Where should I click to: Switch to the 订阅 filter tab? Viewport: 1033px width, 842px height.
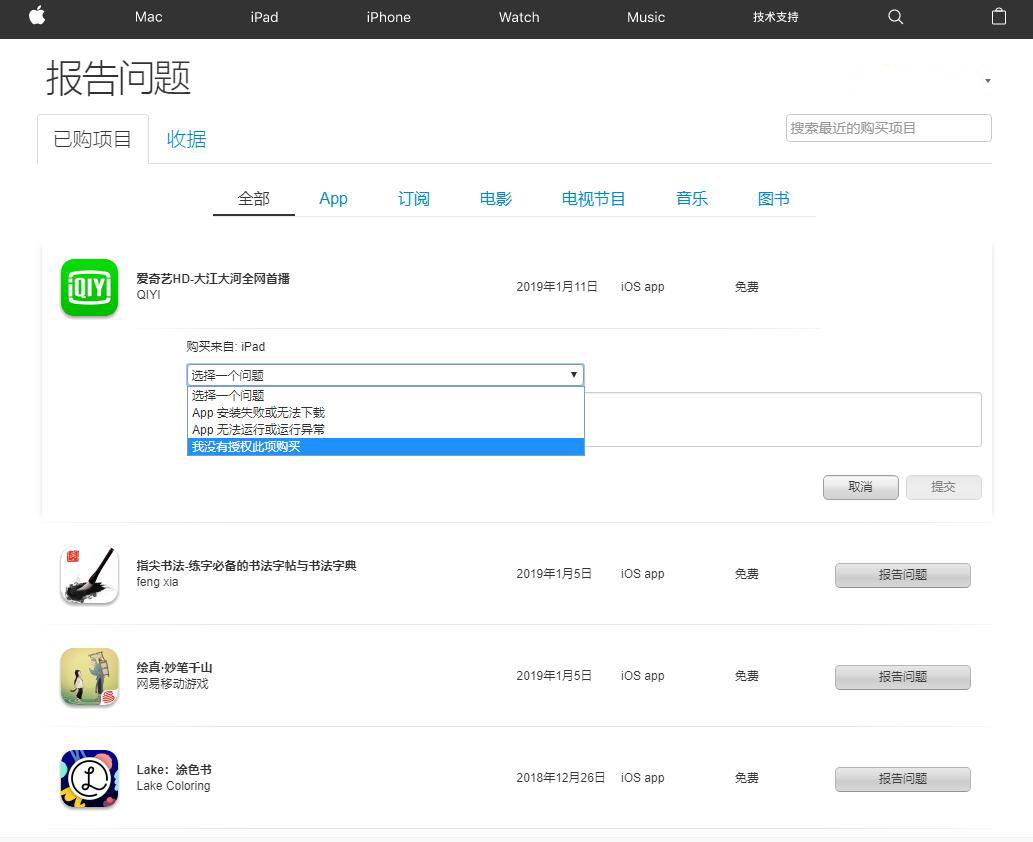coord(413,198)
